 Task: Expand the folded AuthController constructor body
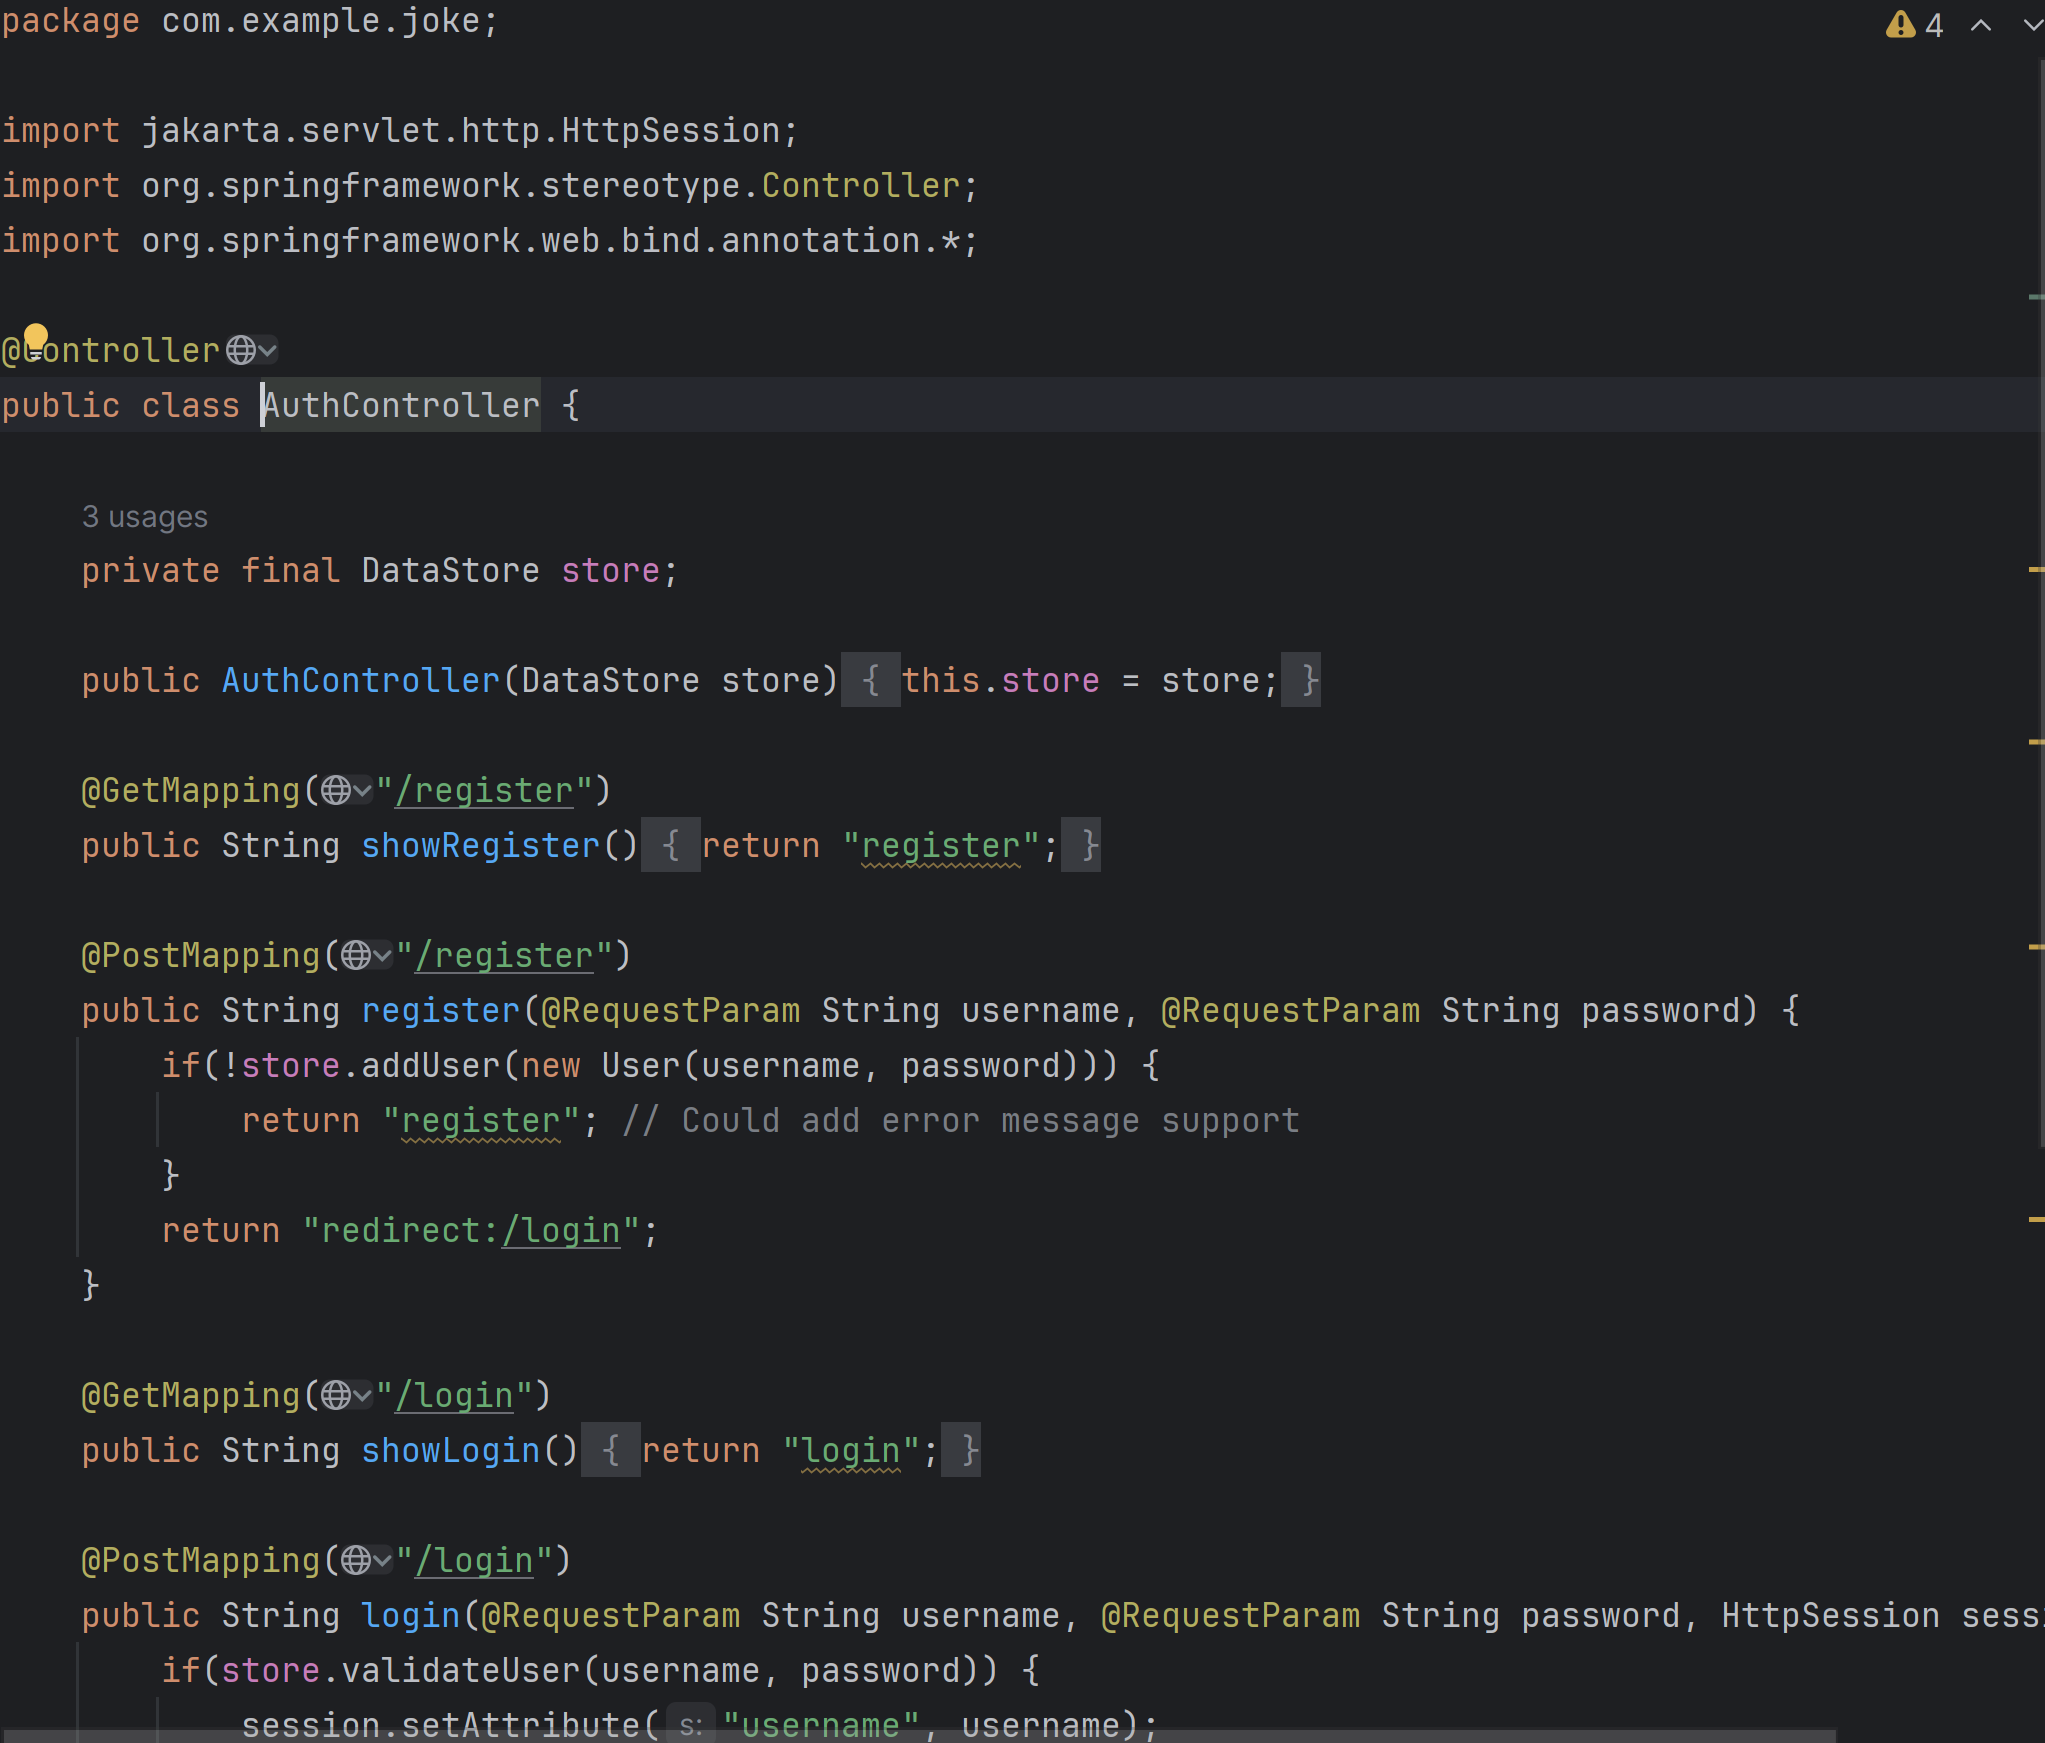click(x=870, y=680)
